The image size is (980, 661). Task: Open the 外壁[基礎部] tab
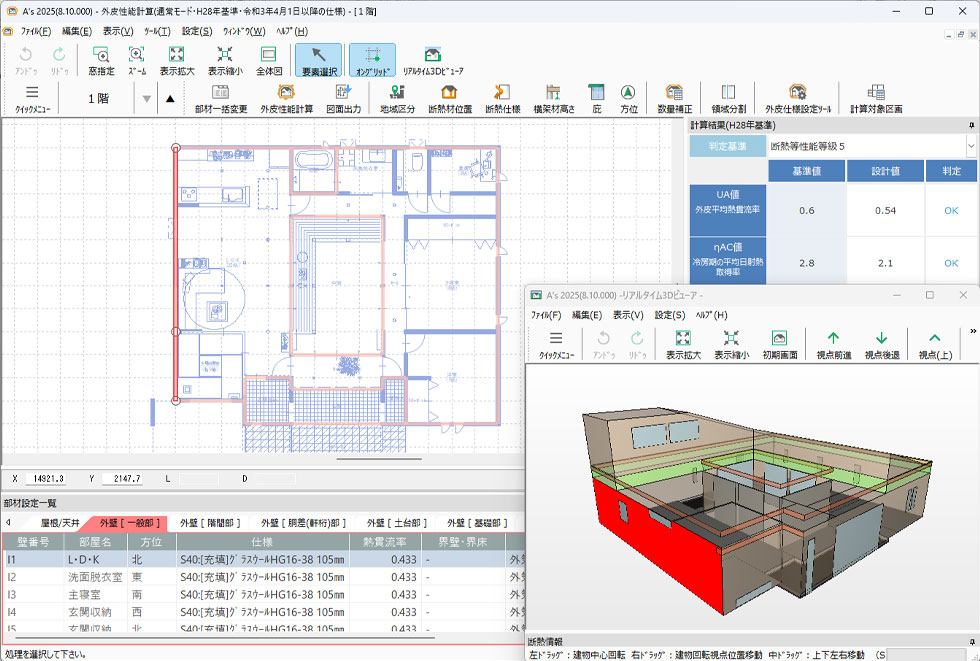(477, 523)
